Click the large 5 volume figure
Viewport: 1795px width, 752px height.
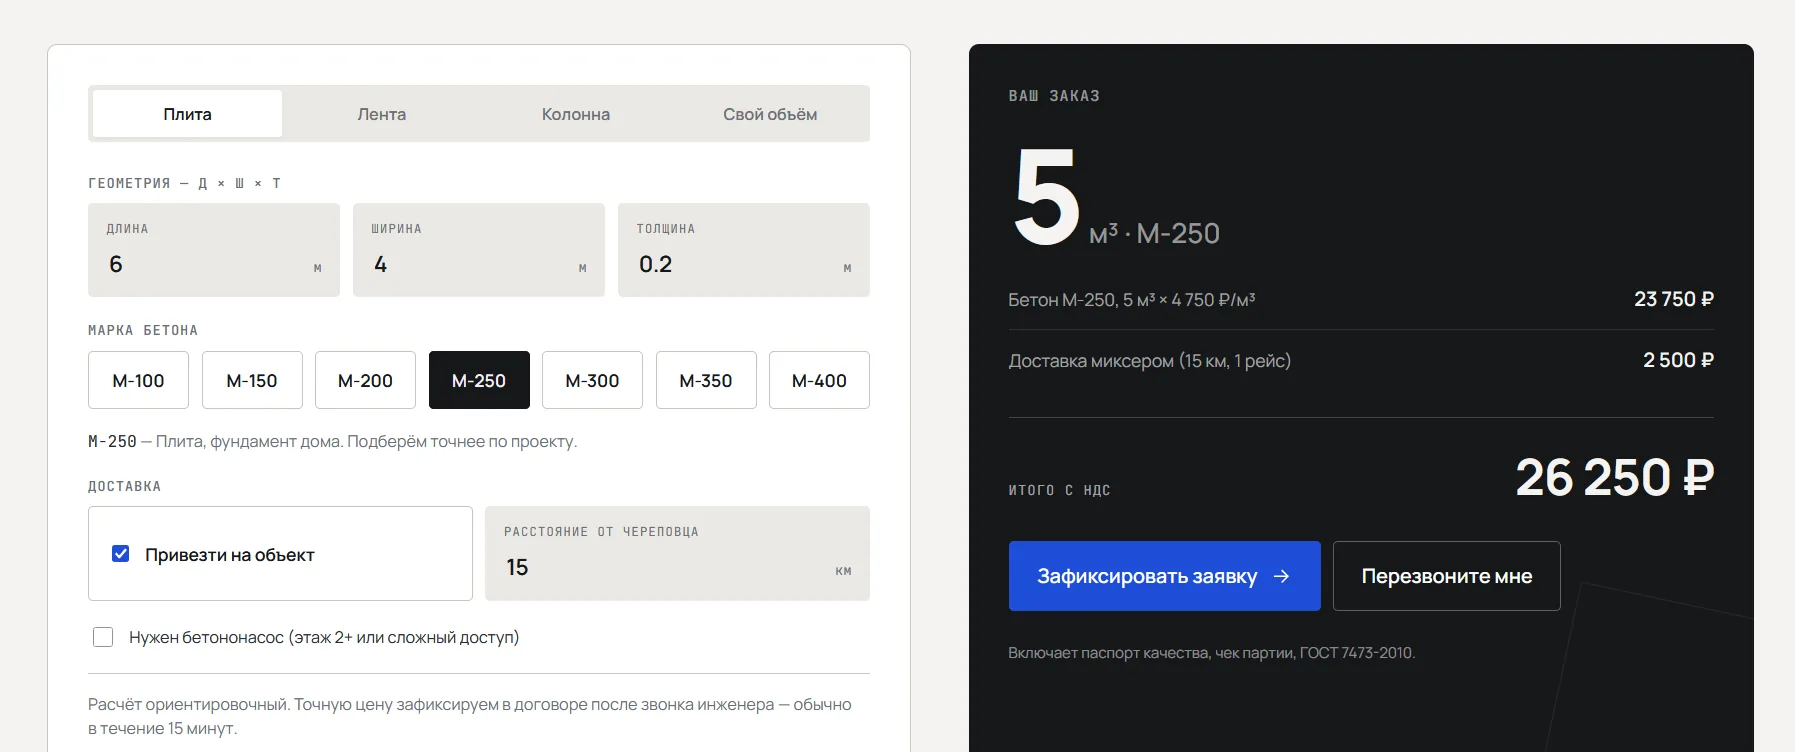coord(1046,197)
